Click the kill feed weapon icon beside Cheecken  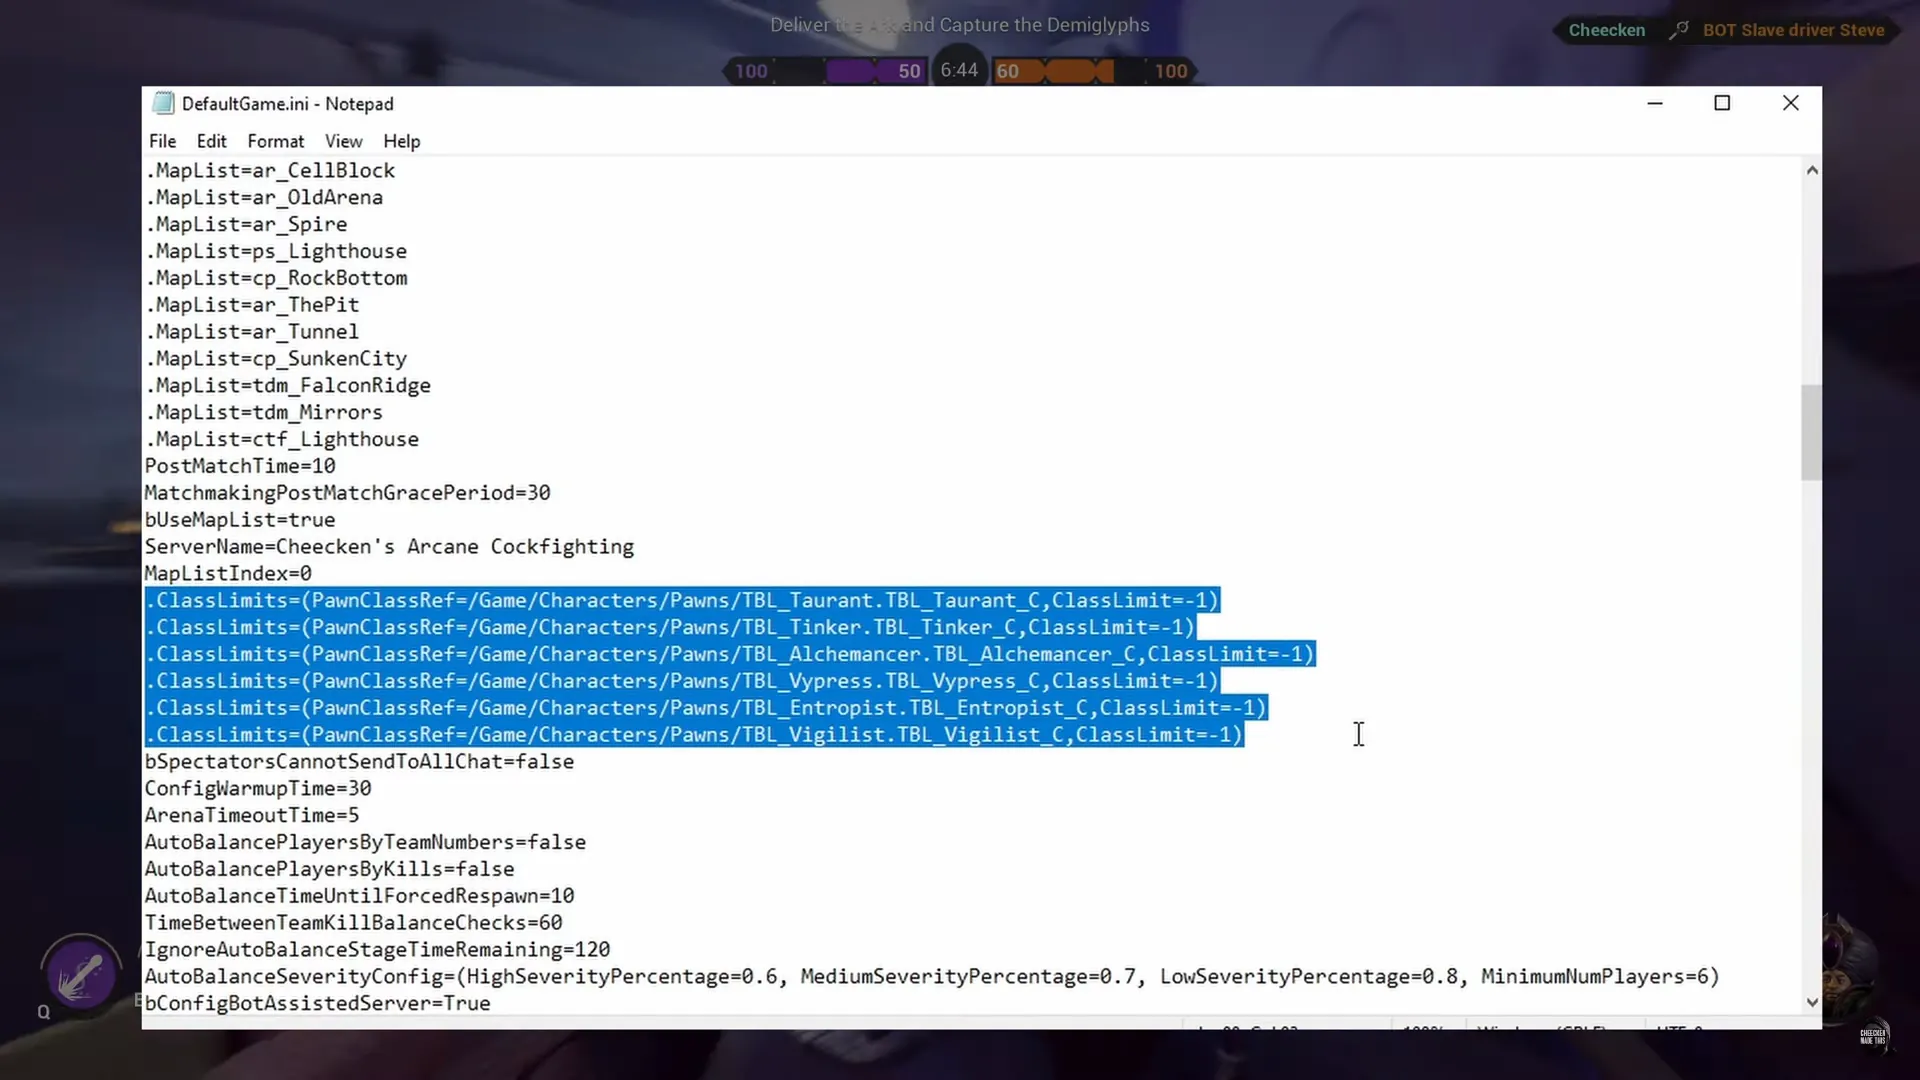click(1678, 30)
